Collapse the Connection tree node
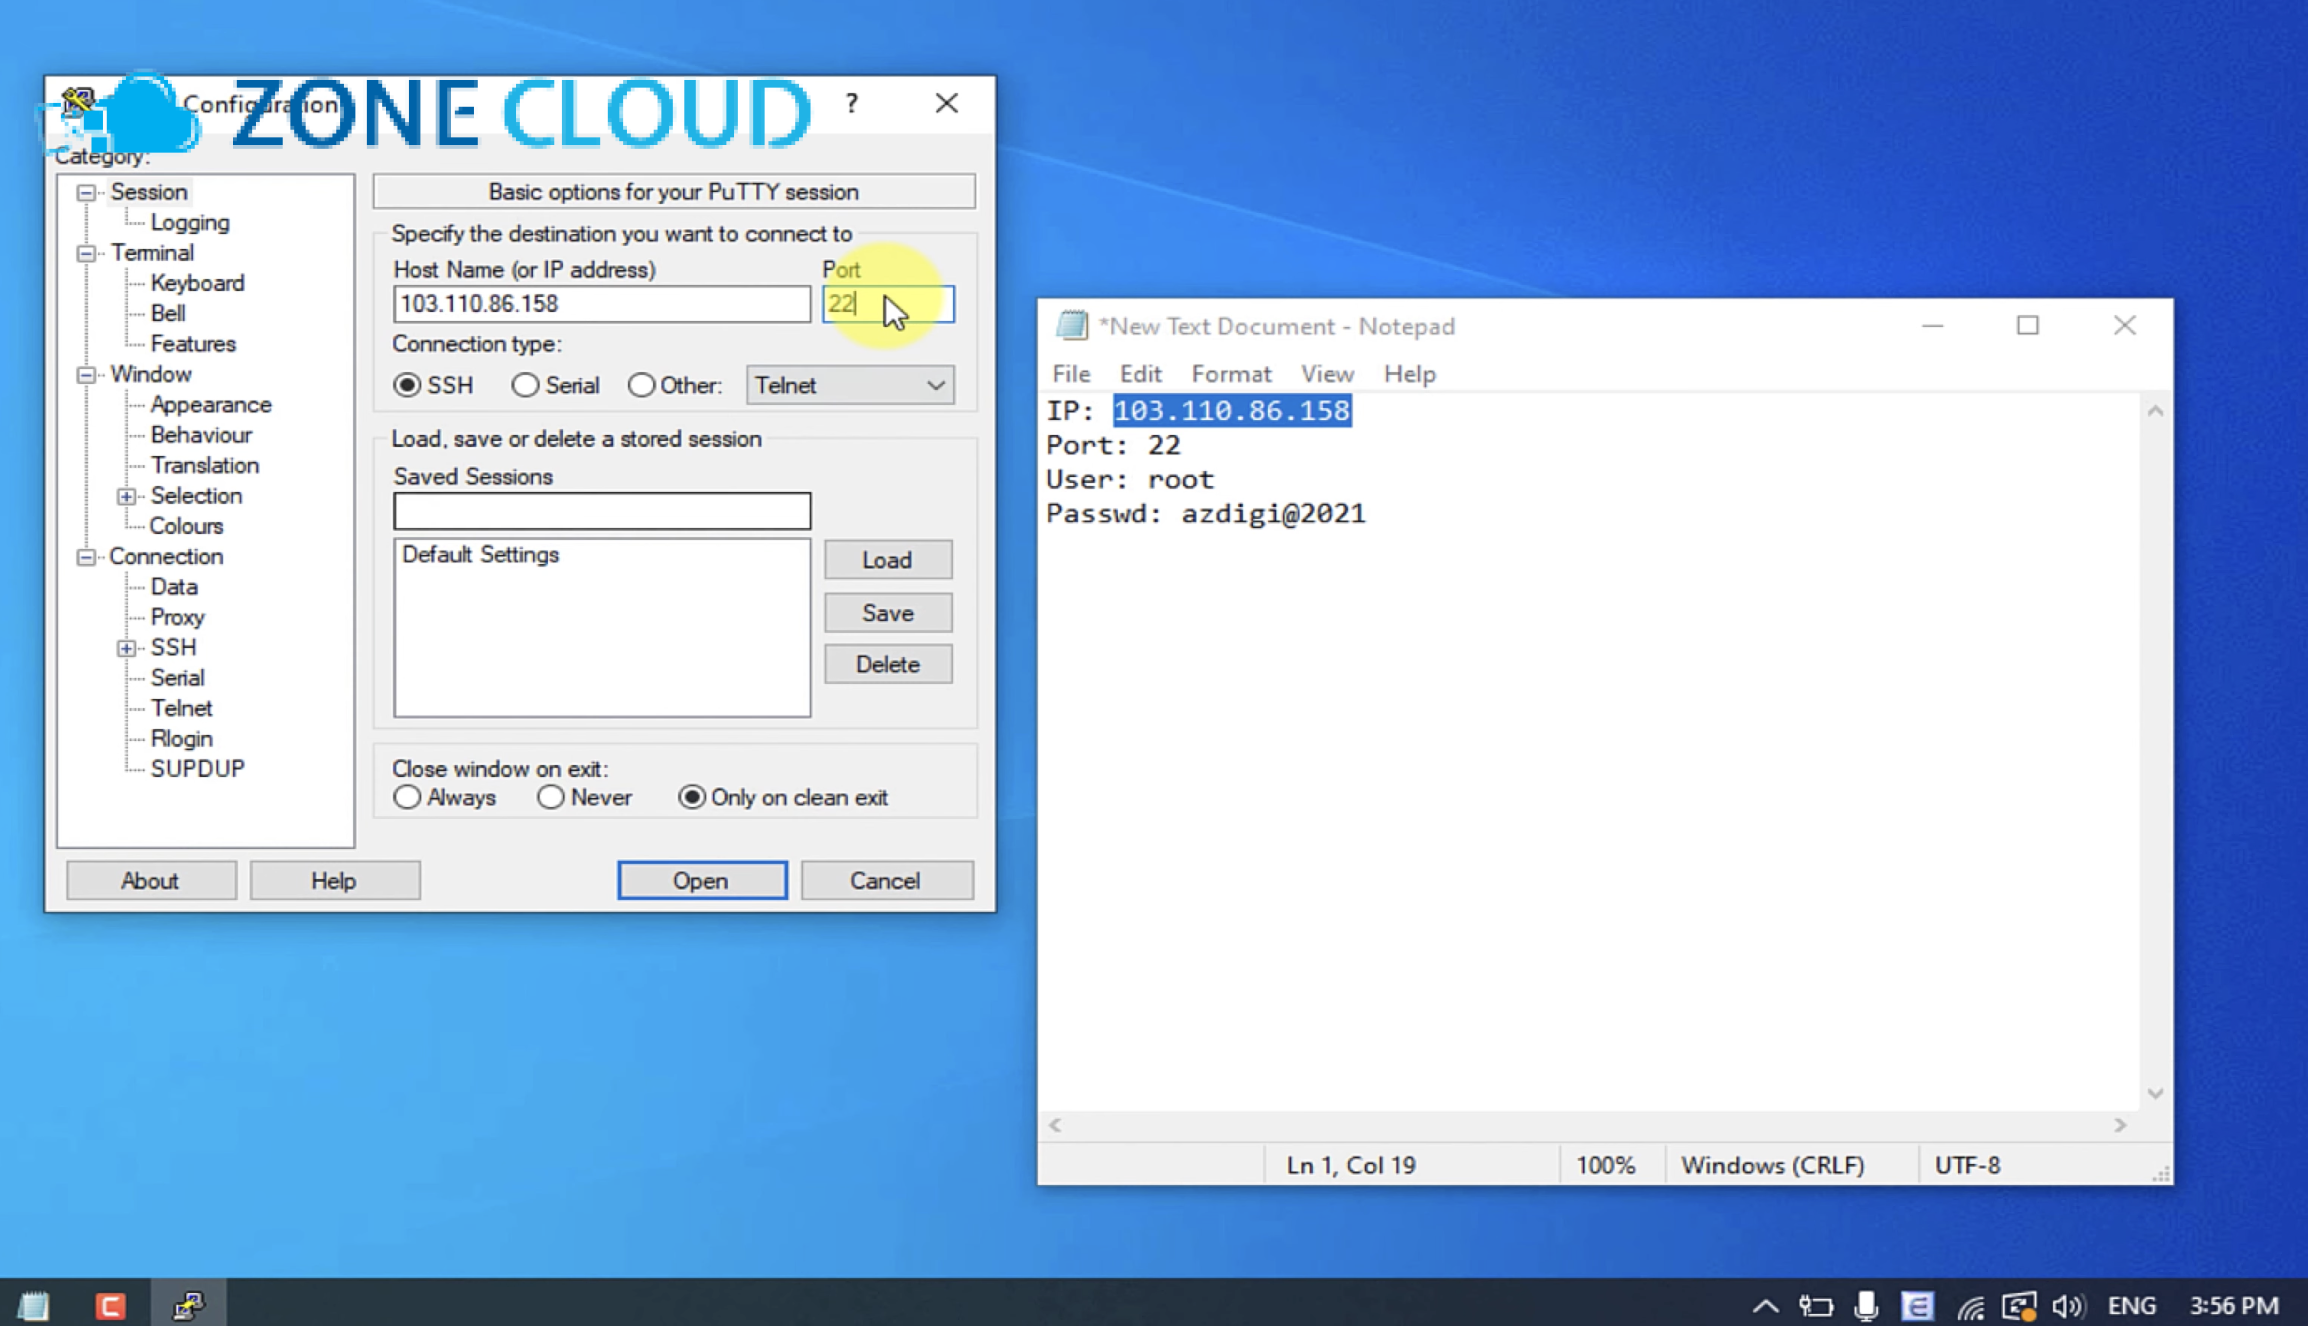The height and width of the screenshot is (1326, 2308). tap(87, 557)
